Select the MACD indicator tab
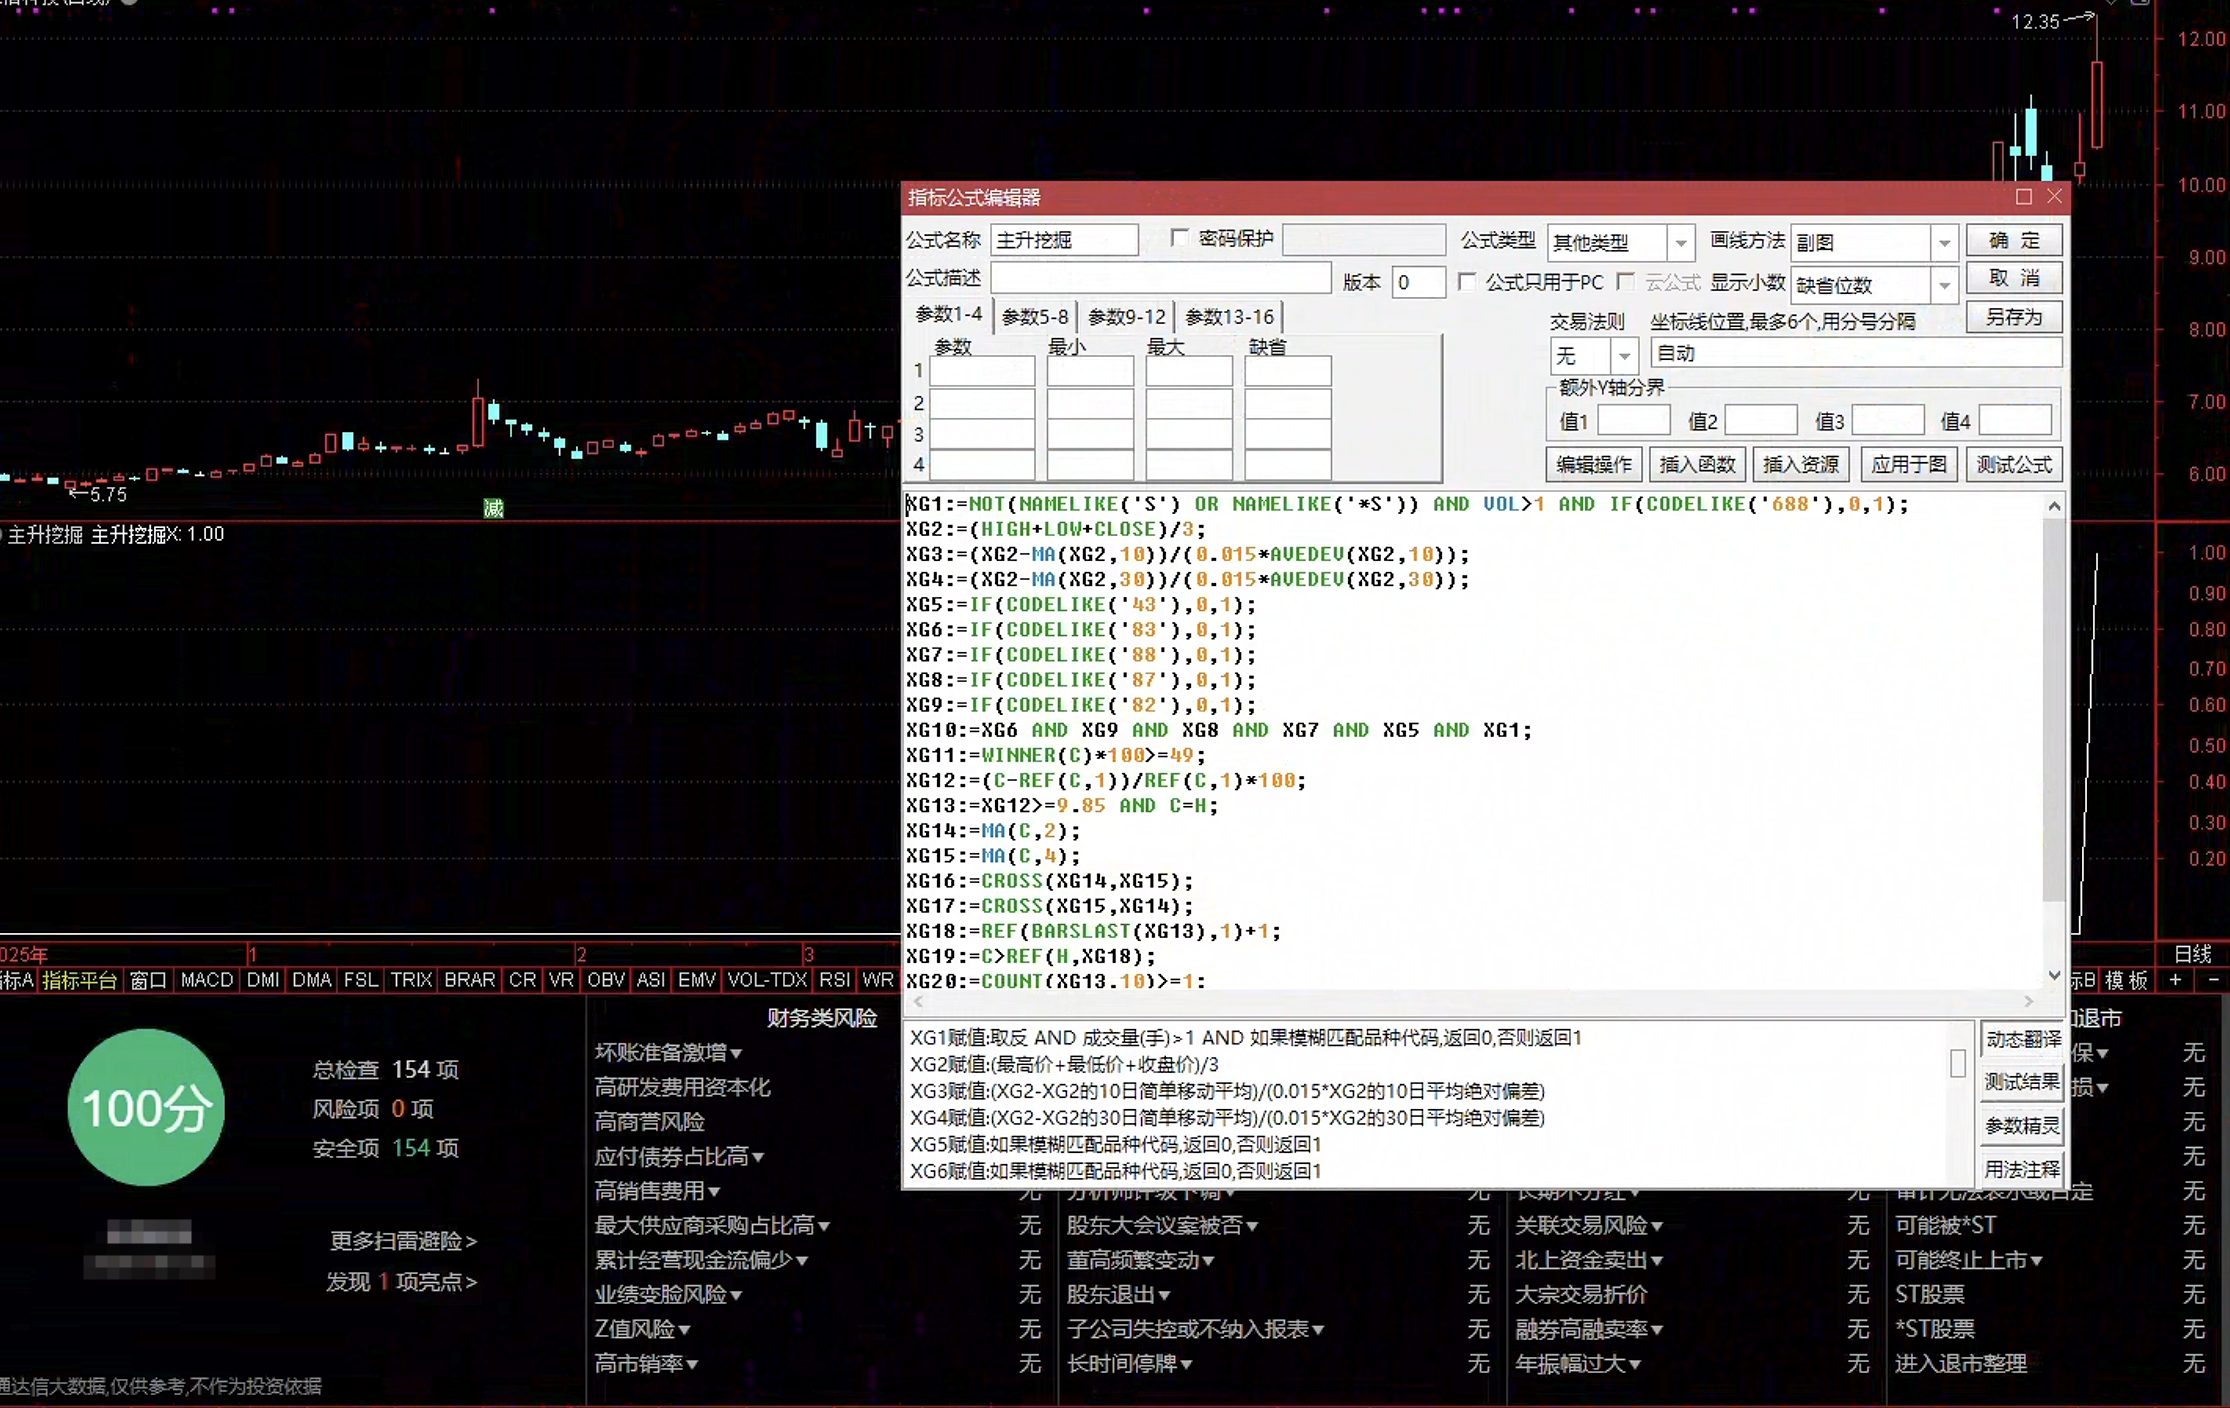This screenshot has width=2230, height=1408. (206, 980)
